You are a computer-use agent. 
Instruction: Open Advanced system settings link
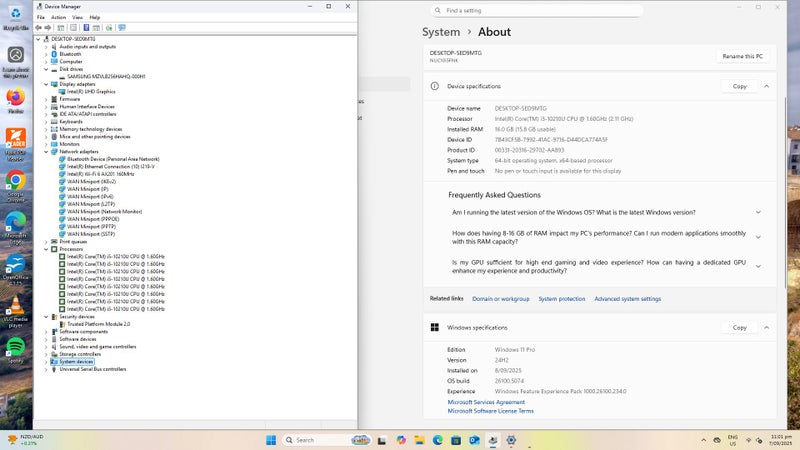pos(627,299)
